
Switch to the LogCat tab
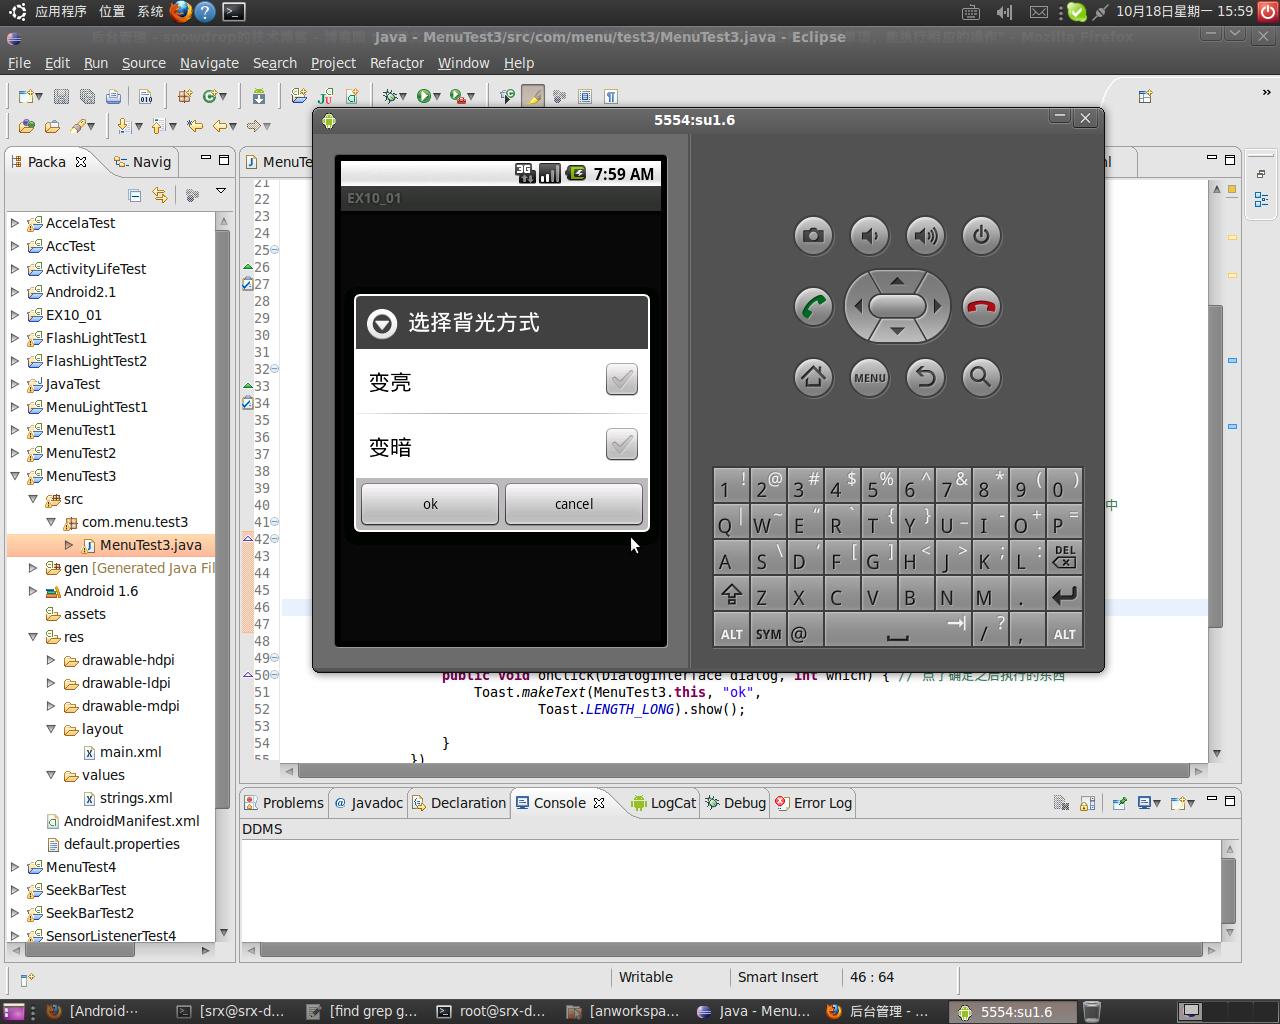tap(663, 803)
